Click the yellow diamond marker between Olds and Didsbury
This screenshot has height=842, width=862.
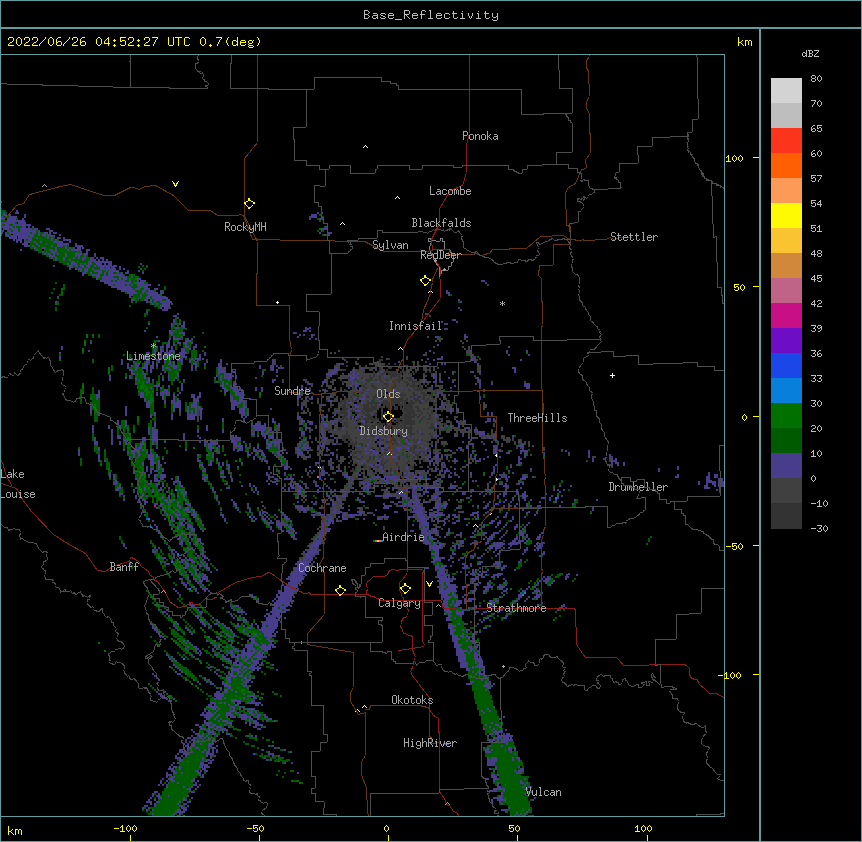388,416
